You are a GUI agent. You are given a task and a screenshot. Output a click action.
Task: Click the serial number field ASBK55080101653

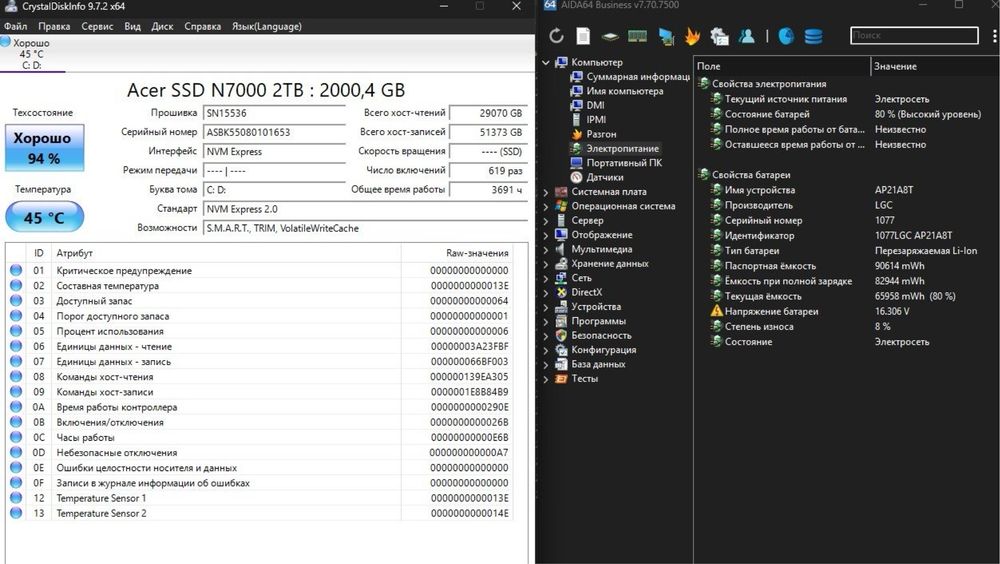[274, 132]
